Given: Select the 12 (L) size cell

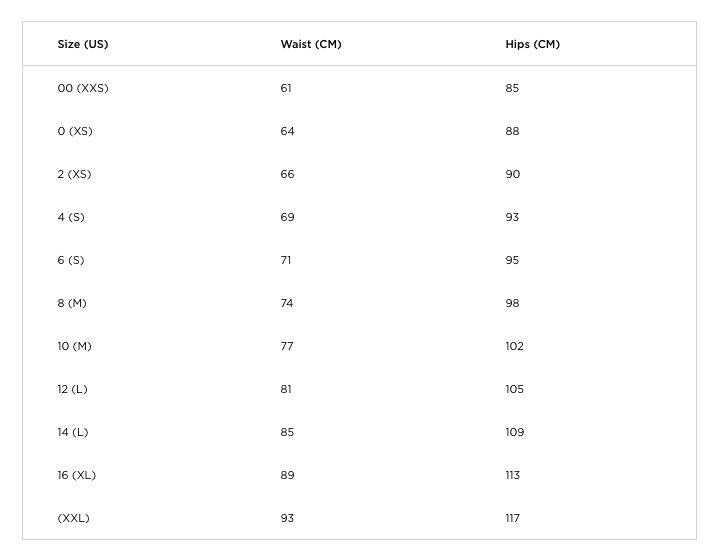Looking at the screenshot, I should (72, 389).
